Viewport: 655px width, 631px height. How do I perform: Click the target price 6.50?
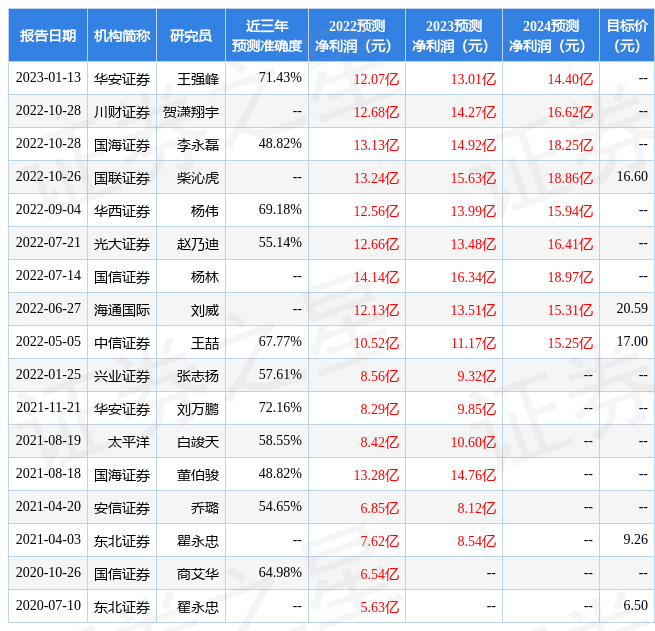click(x=635, y=606)
